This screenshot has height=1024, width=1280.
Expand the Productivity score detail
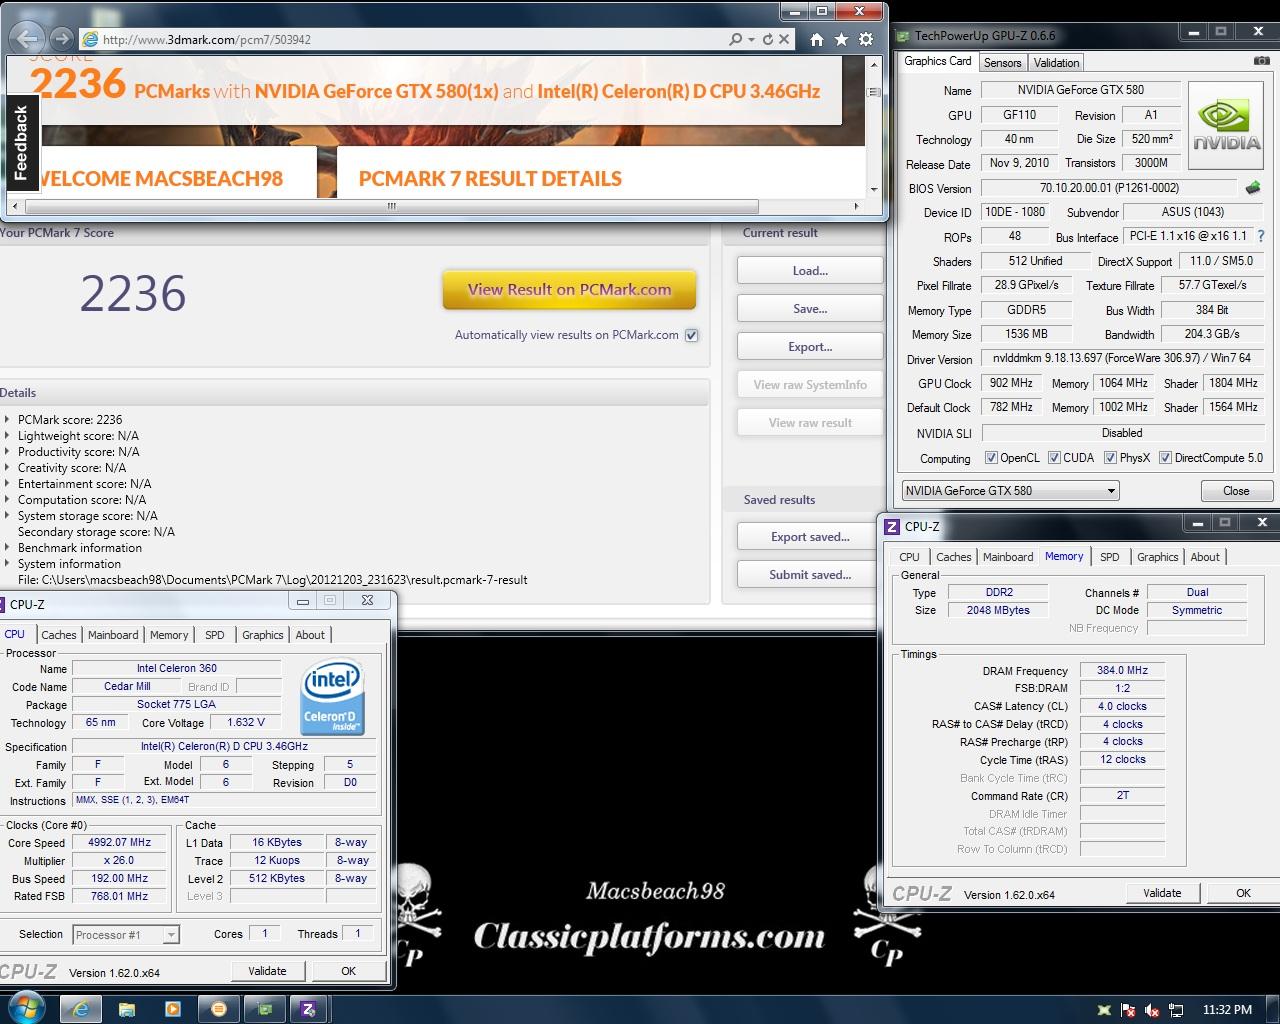[x=8, y=452]
